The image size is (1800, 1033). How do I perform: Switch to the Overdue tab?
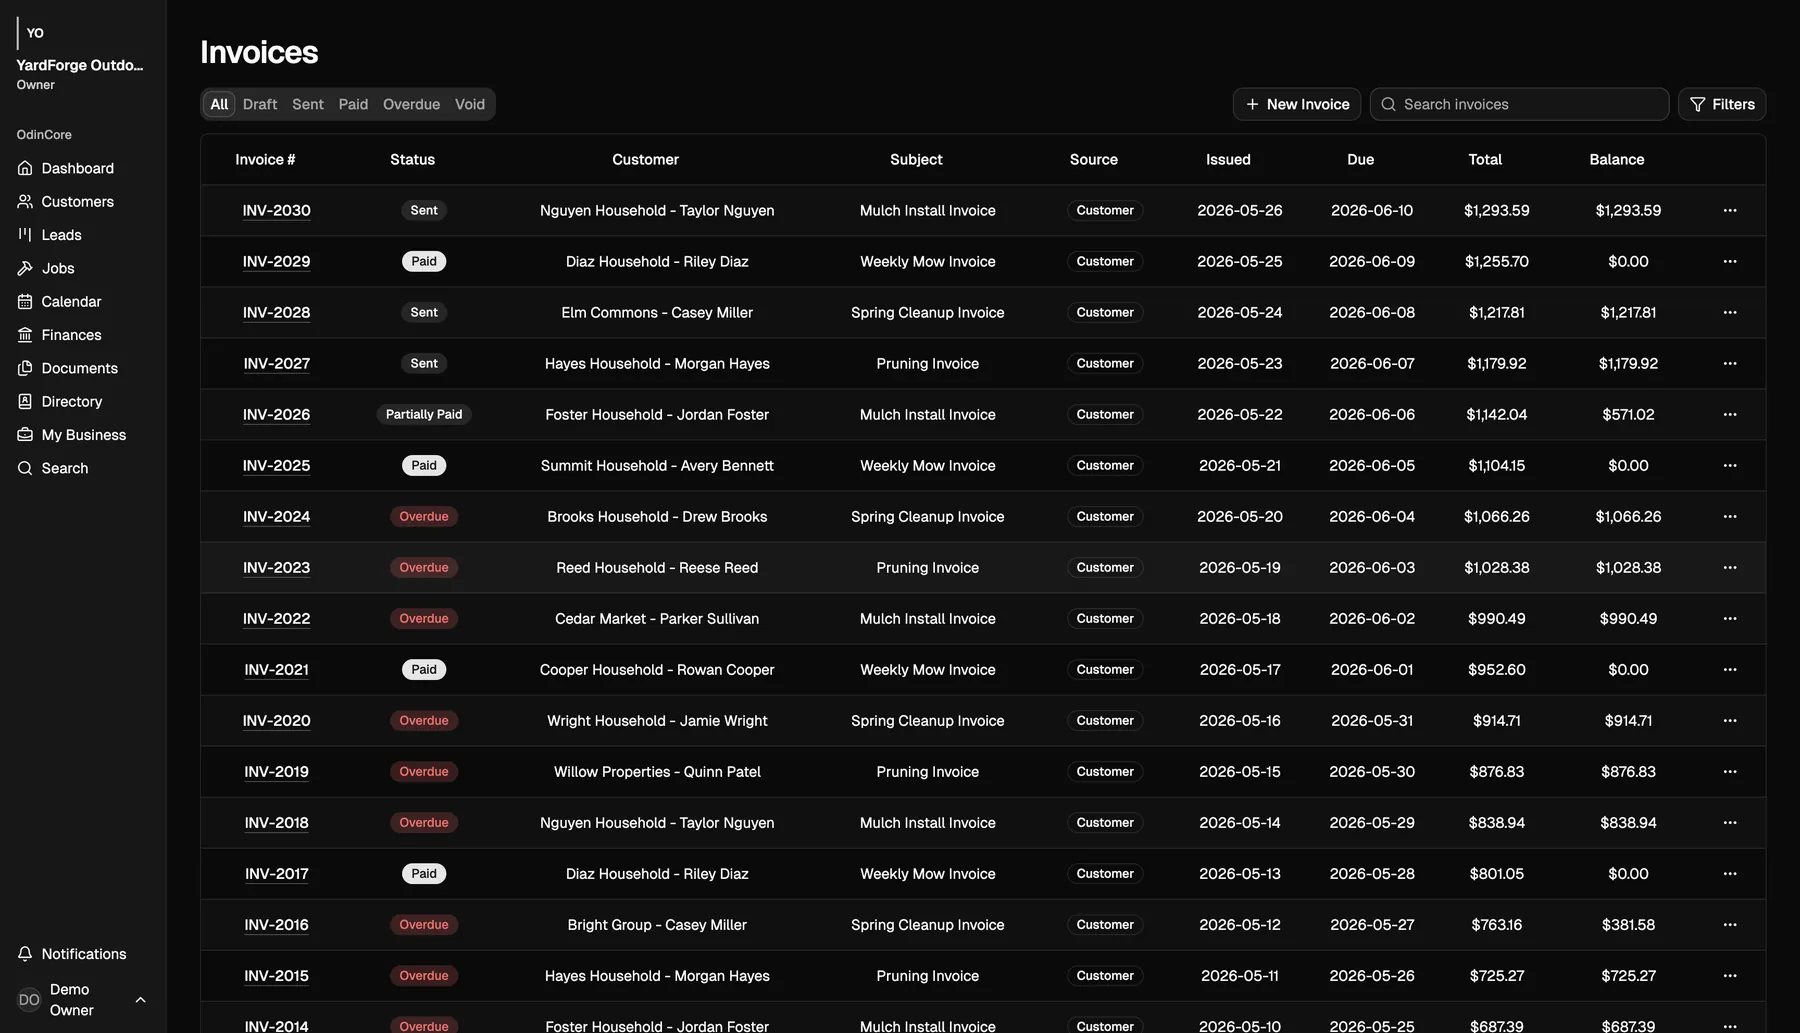411,104
